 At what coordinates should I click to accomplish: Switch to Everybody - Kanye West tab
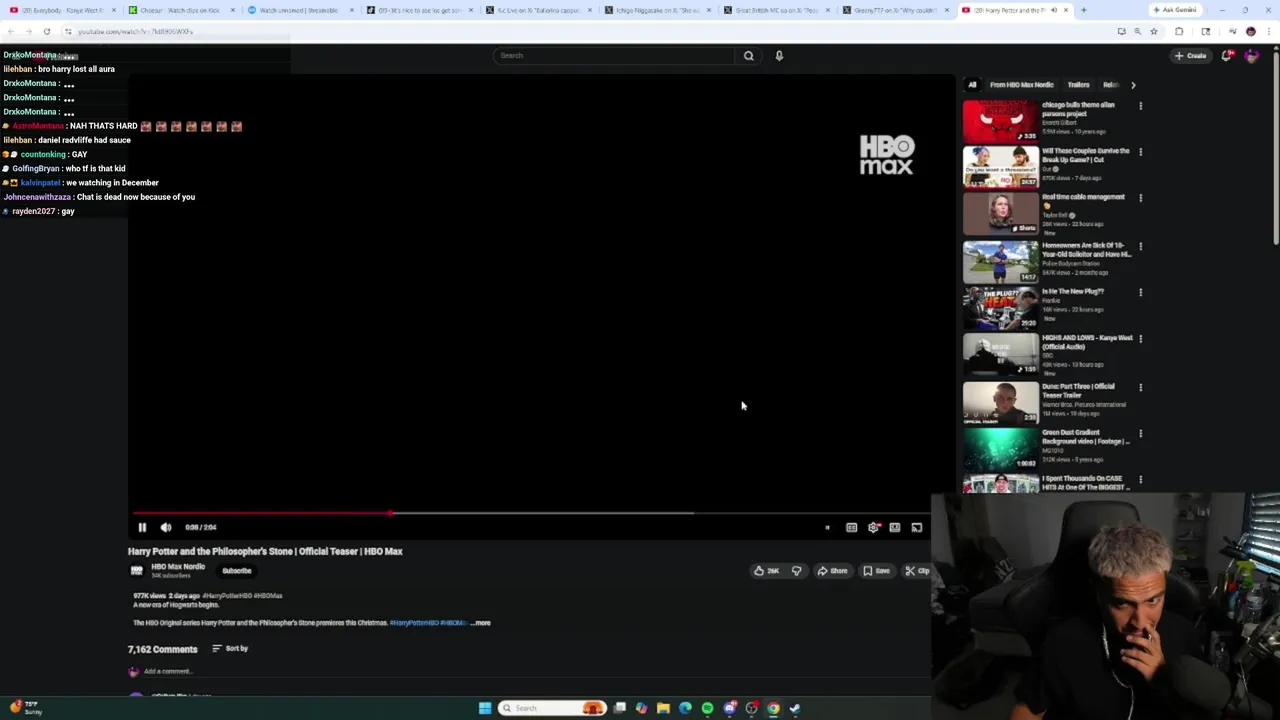point(62,10)
